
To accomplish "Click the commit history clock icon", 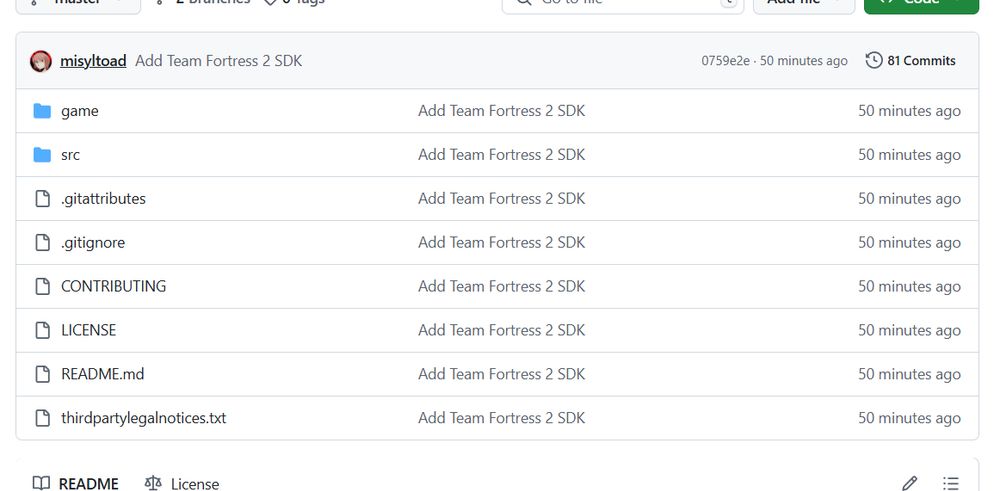I will click(x=874, y=61).
